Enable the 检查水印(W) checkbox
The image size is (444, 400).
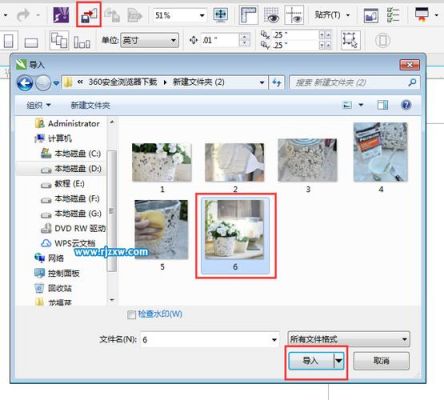[x=132, y=314]
